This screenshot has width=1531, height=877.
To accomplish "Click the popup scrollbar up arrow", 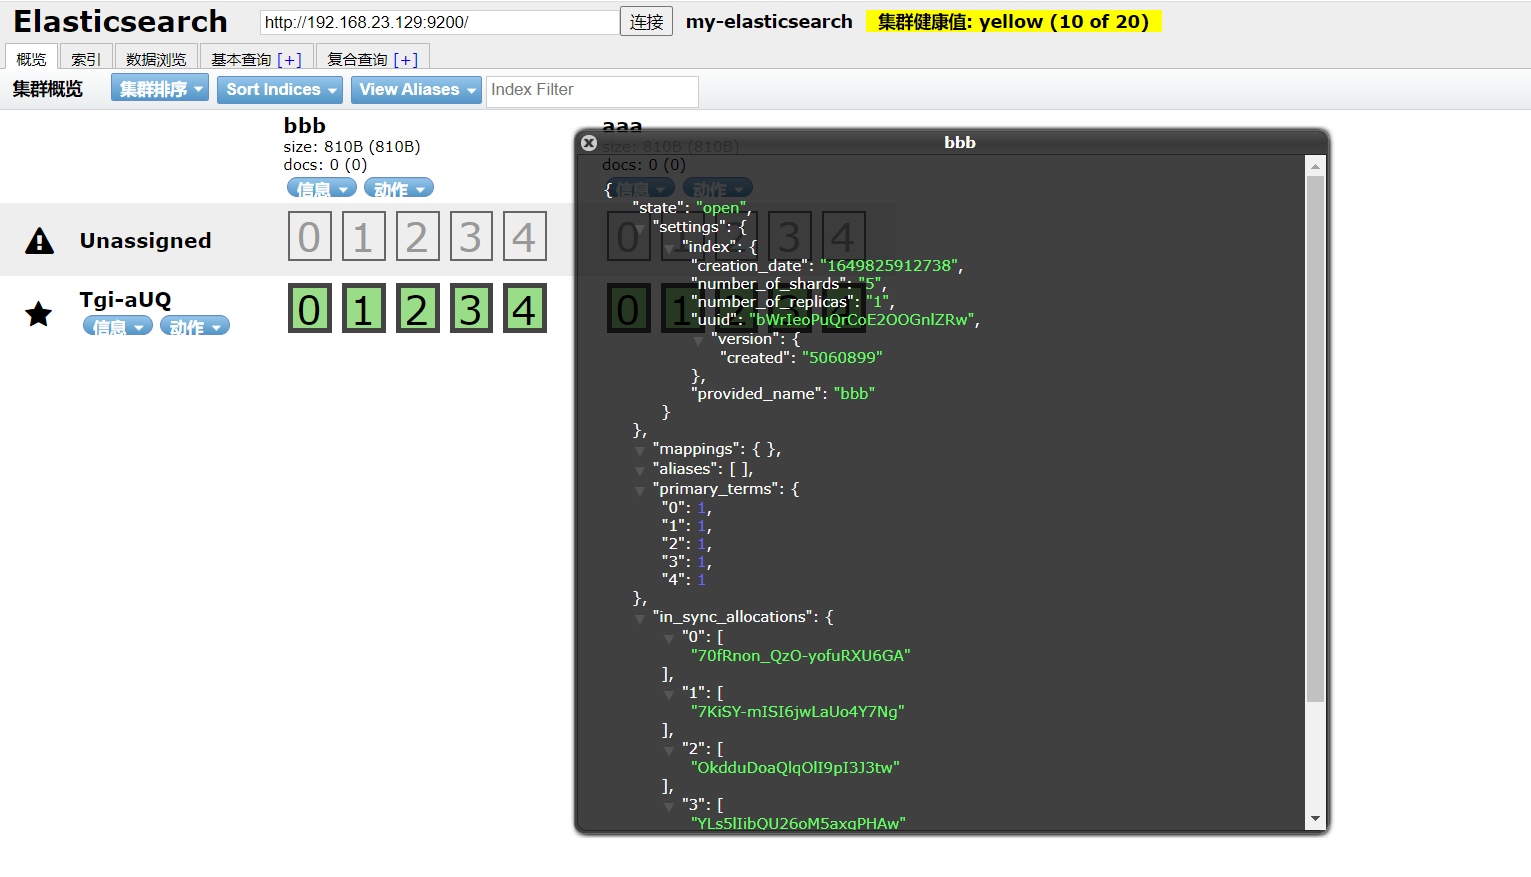I will [x=1315, y=166].
